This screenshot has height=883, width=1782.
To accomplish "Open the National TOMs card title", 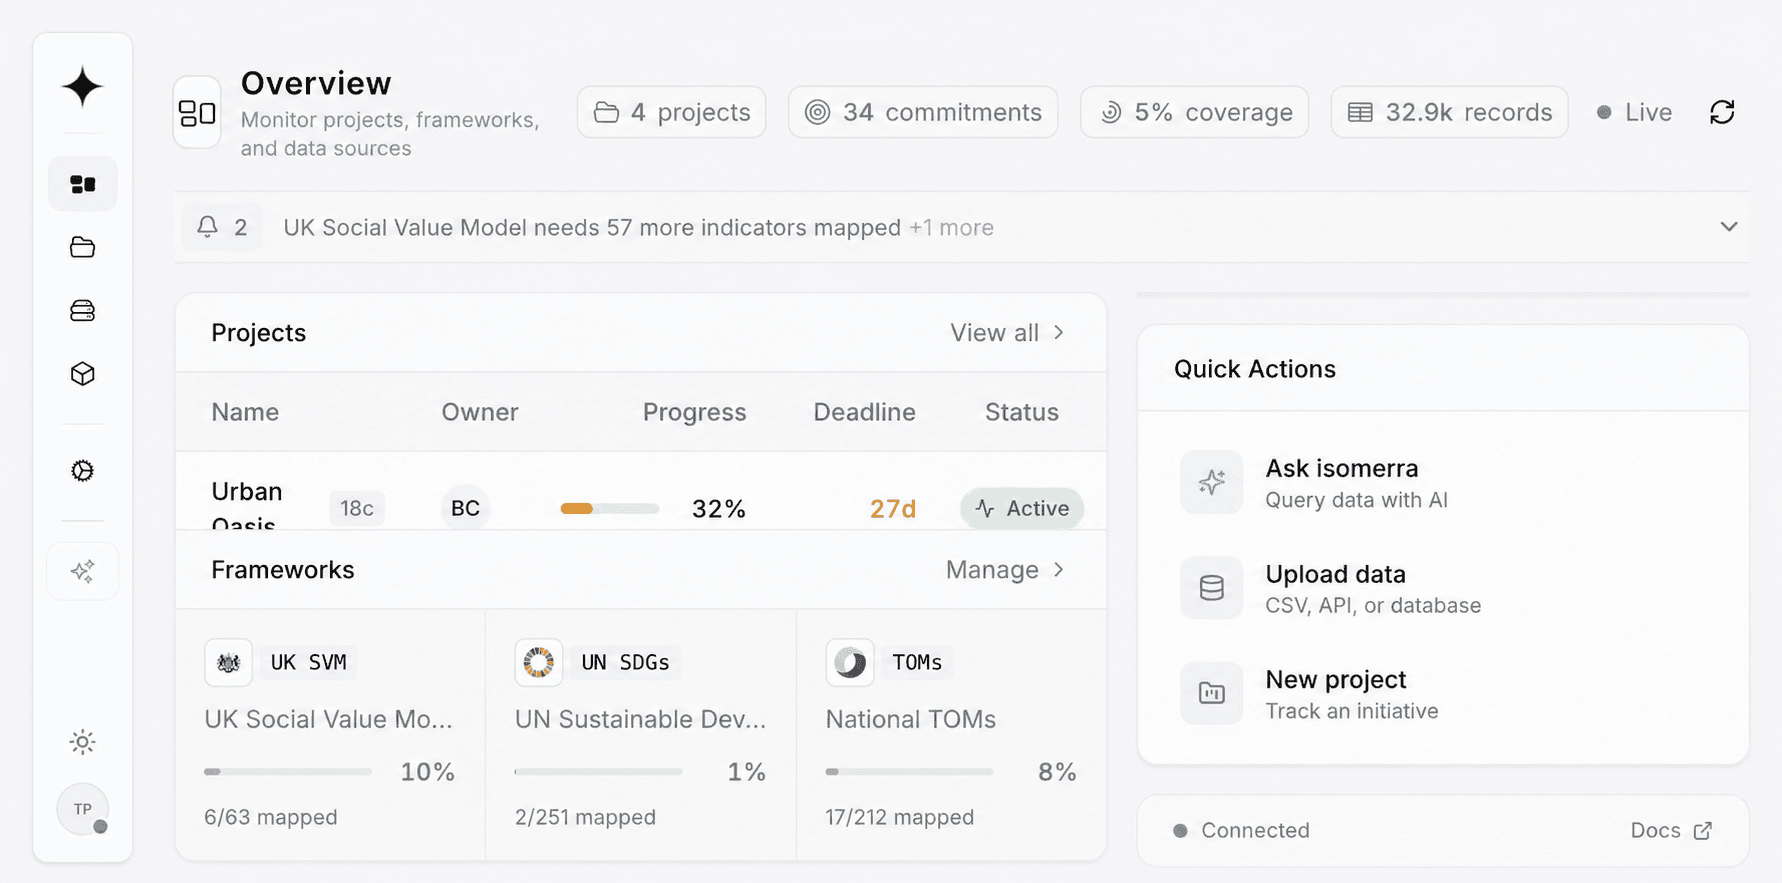I will 910,719.
